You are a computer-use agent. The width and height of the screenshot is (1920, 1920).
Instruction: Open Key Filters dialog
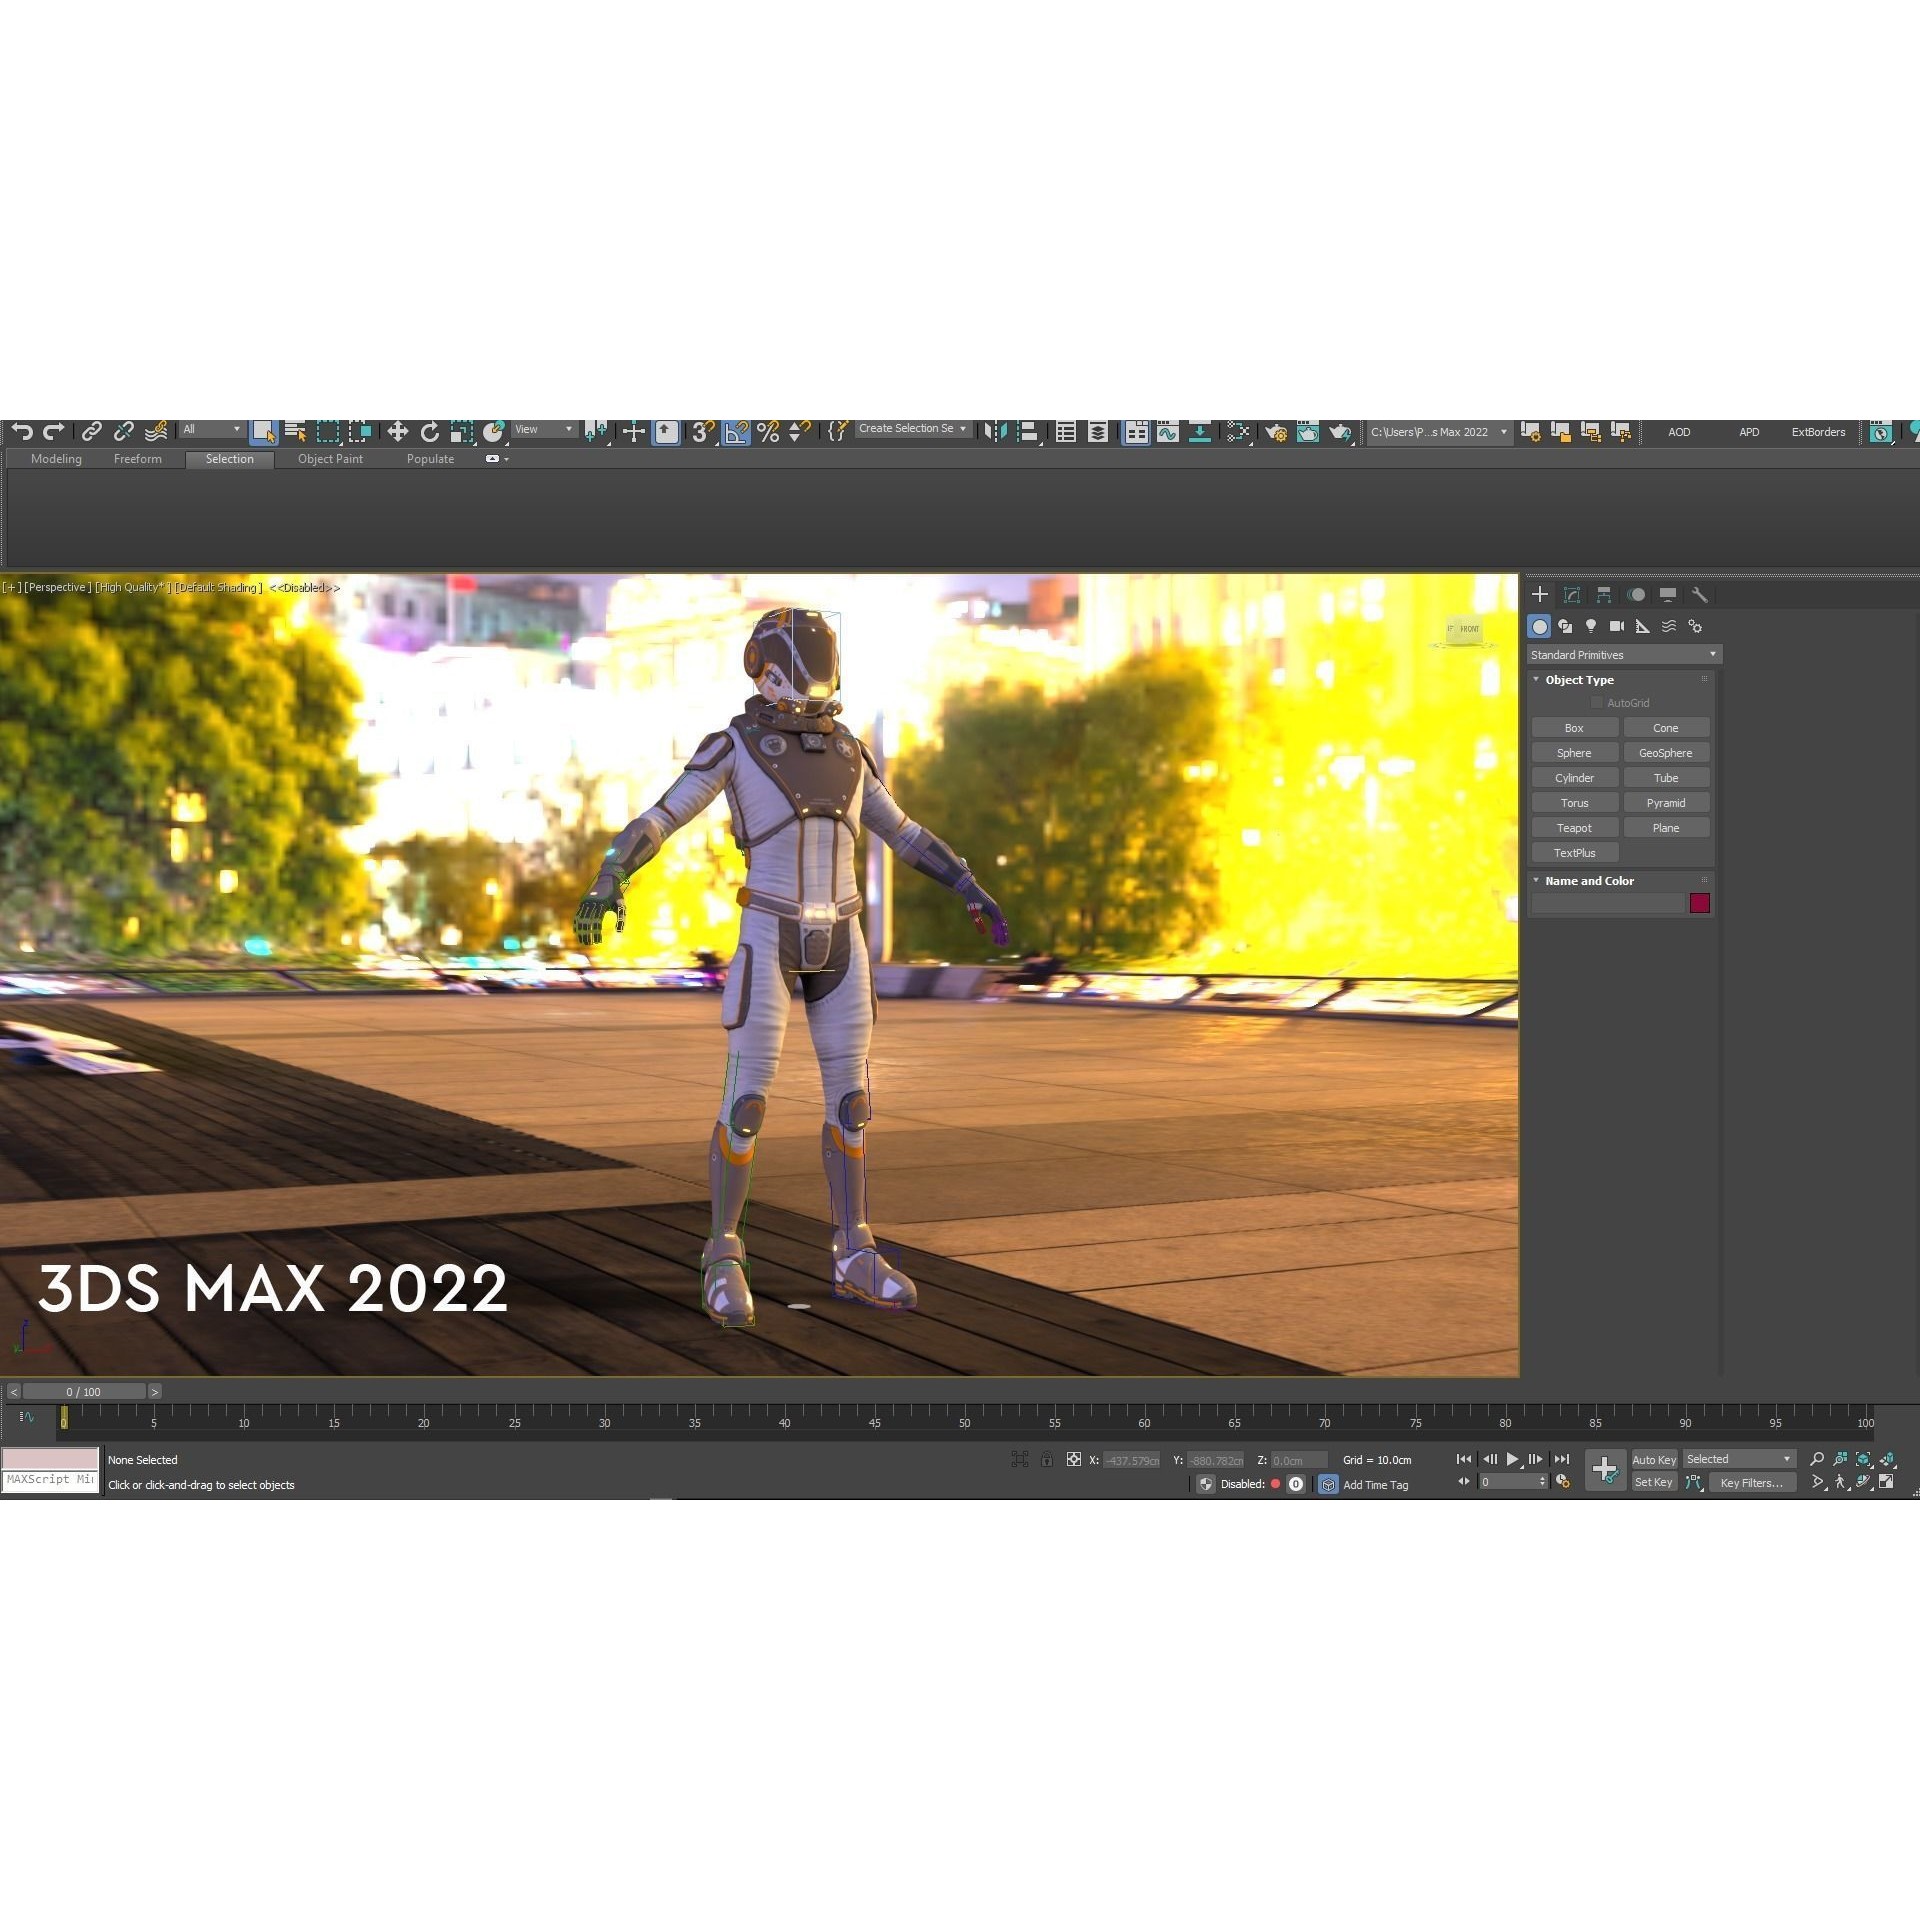(x=1751, y=1482)
